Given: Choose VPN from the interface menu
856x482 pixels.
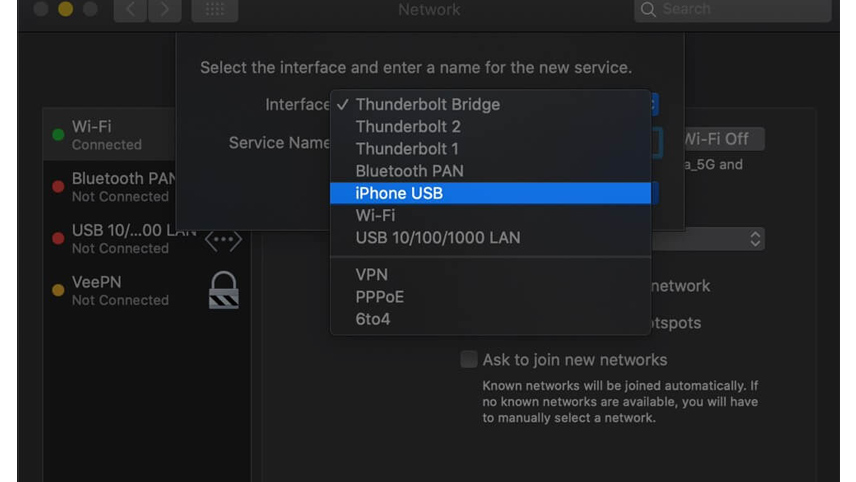Looking at the screenshot, I should 490,275.
